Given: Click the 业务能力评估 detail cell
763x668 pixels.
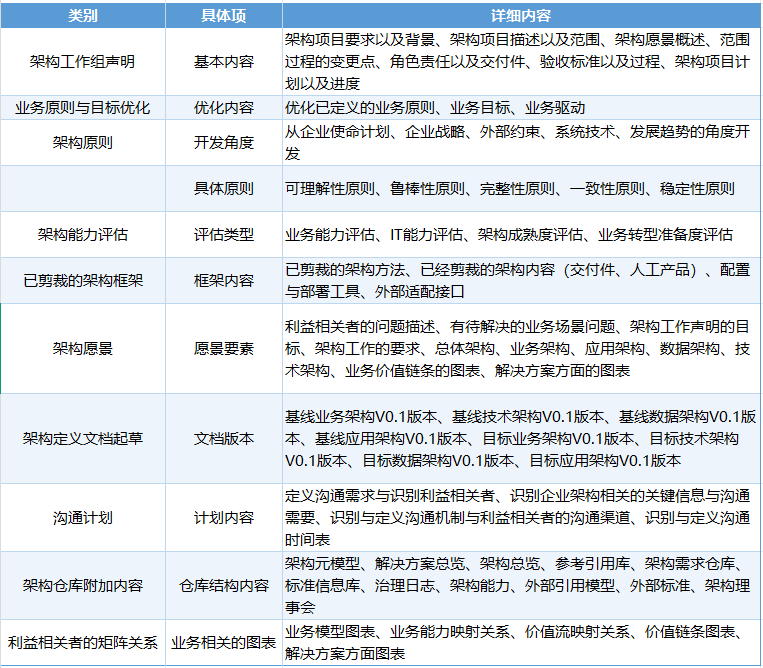Looking at the screenshot, I should pyautogui.click(x=521, y=235).
